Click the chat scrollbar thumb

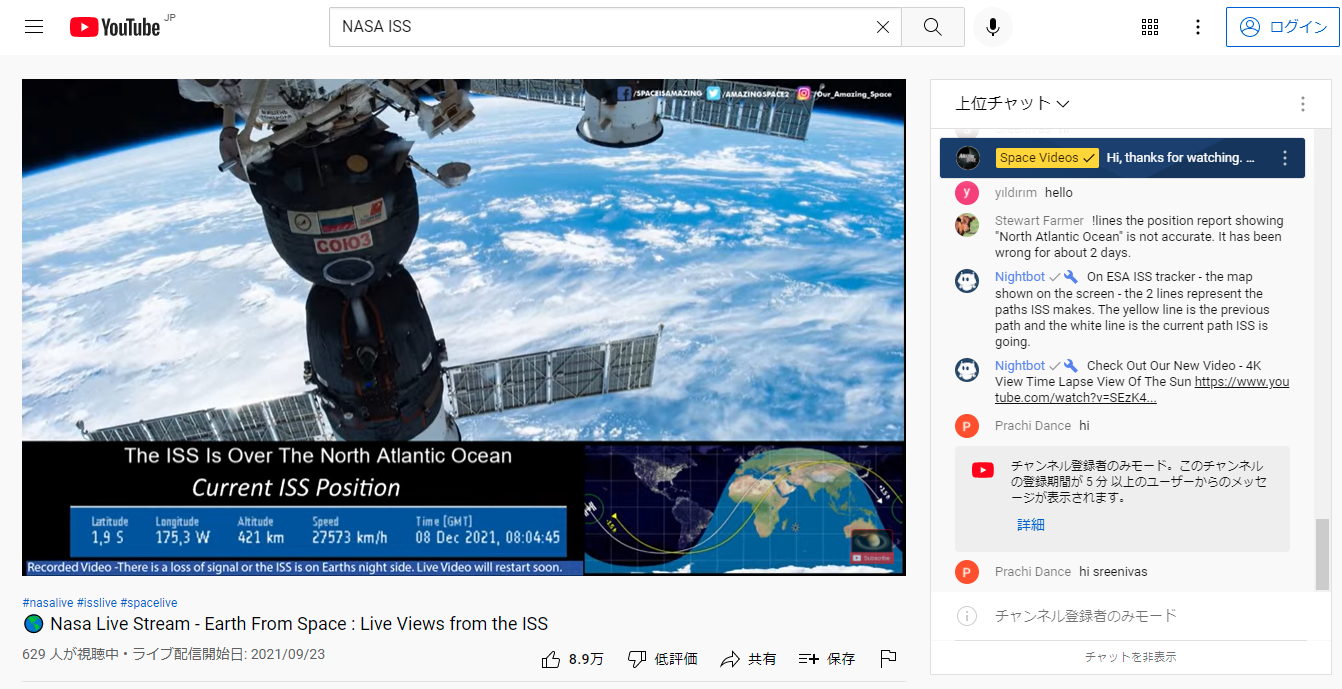(1323, 552)
